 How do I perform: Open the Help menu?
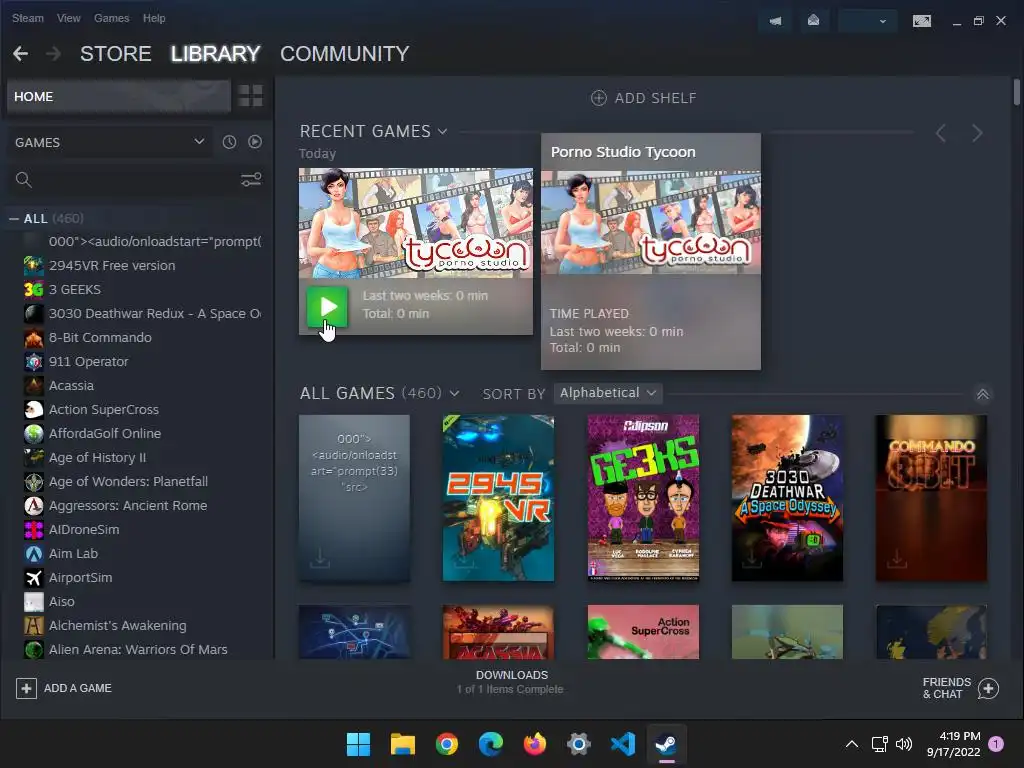154,18
